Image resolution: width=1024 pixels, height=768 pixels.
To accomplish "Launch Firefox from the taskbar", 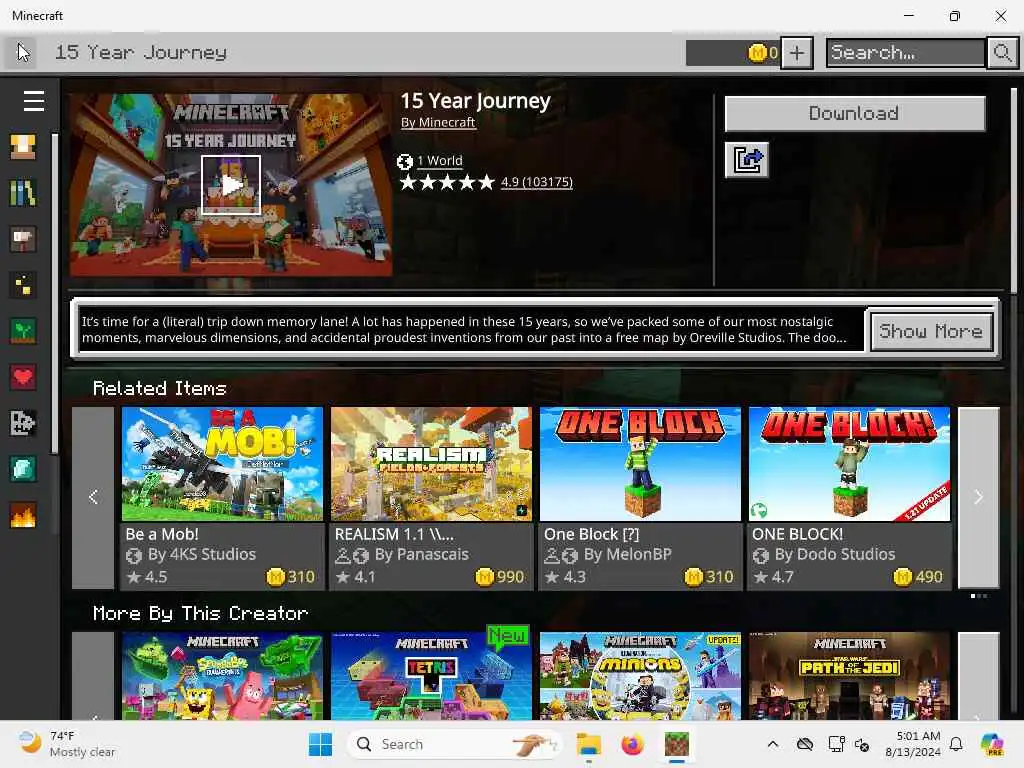I will (632, 744).
